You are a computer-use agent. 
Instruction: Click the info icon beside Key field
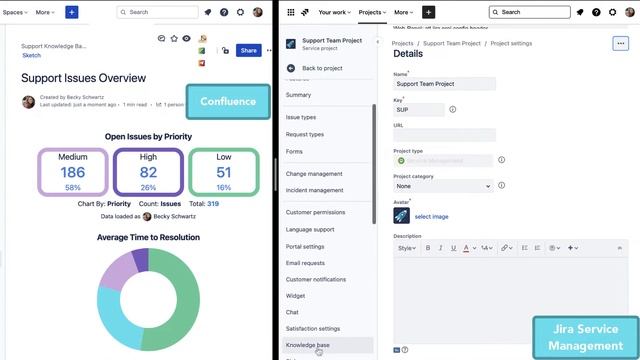coord(452,109)
